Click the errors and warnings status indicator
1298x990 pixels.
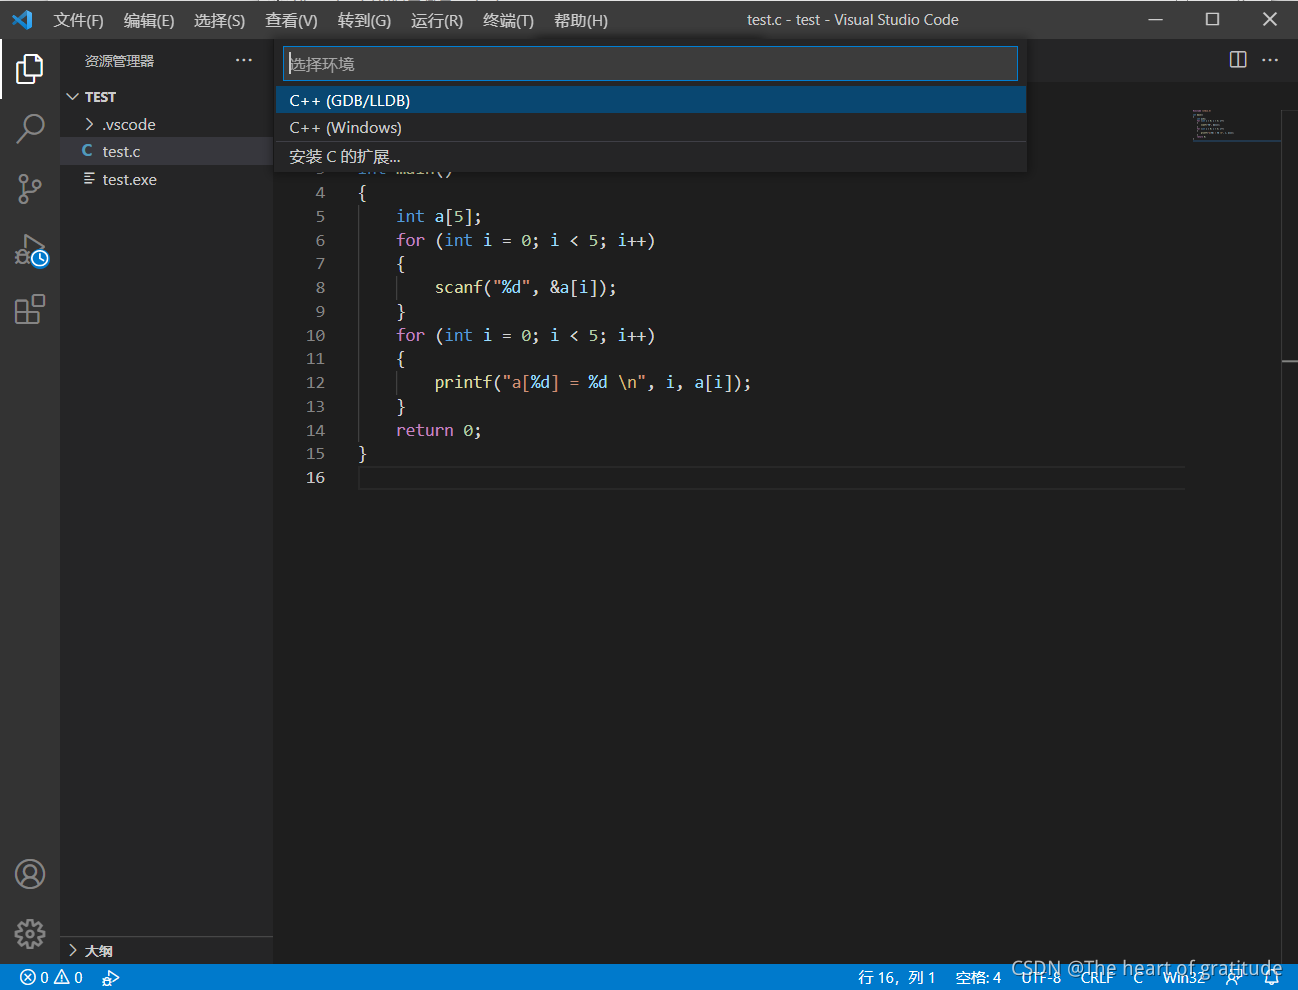[52, 977]
